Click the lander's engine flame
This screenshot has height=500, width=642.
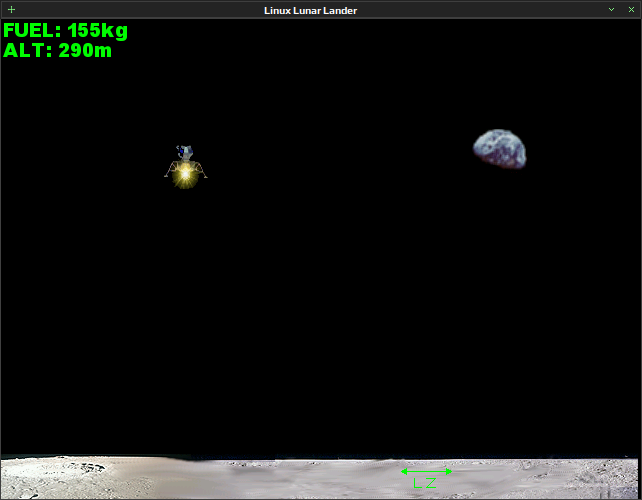(185, 175)
